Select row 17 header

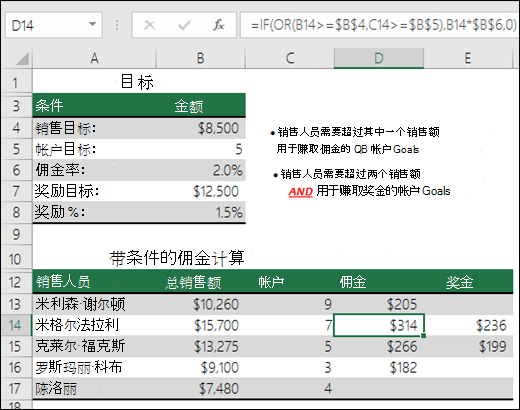tap(16, 388)
